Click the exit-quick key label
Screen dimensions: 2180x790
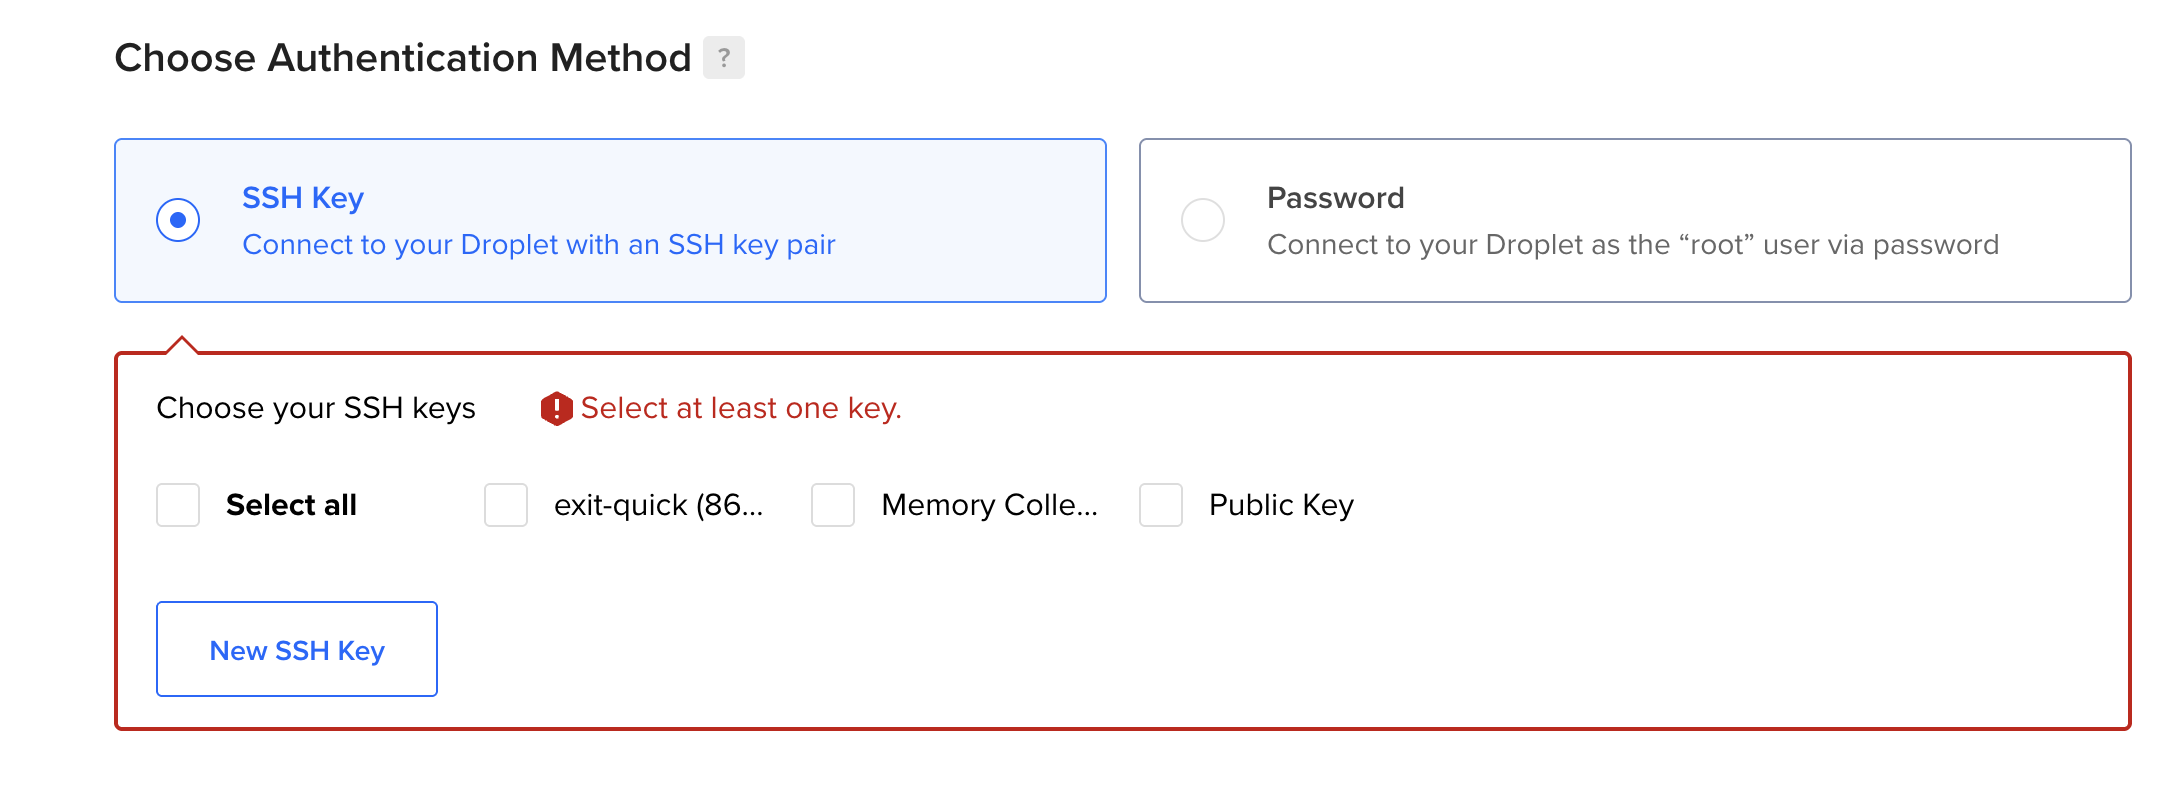tap(659, 505)
